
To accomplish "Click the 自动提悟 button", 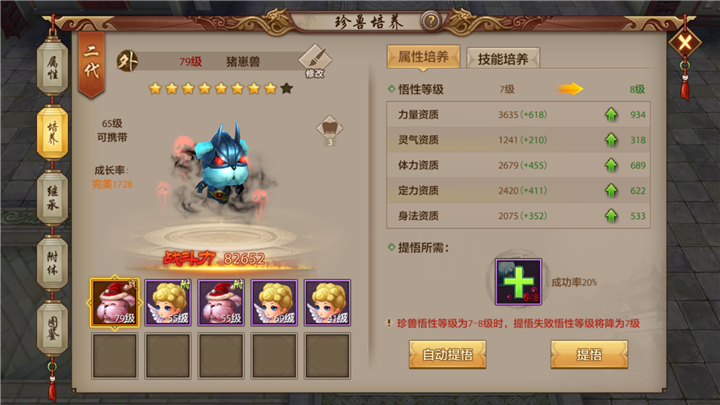I will 448,354.
